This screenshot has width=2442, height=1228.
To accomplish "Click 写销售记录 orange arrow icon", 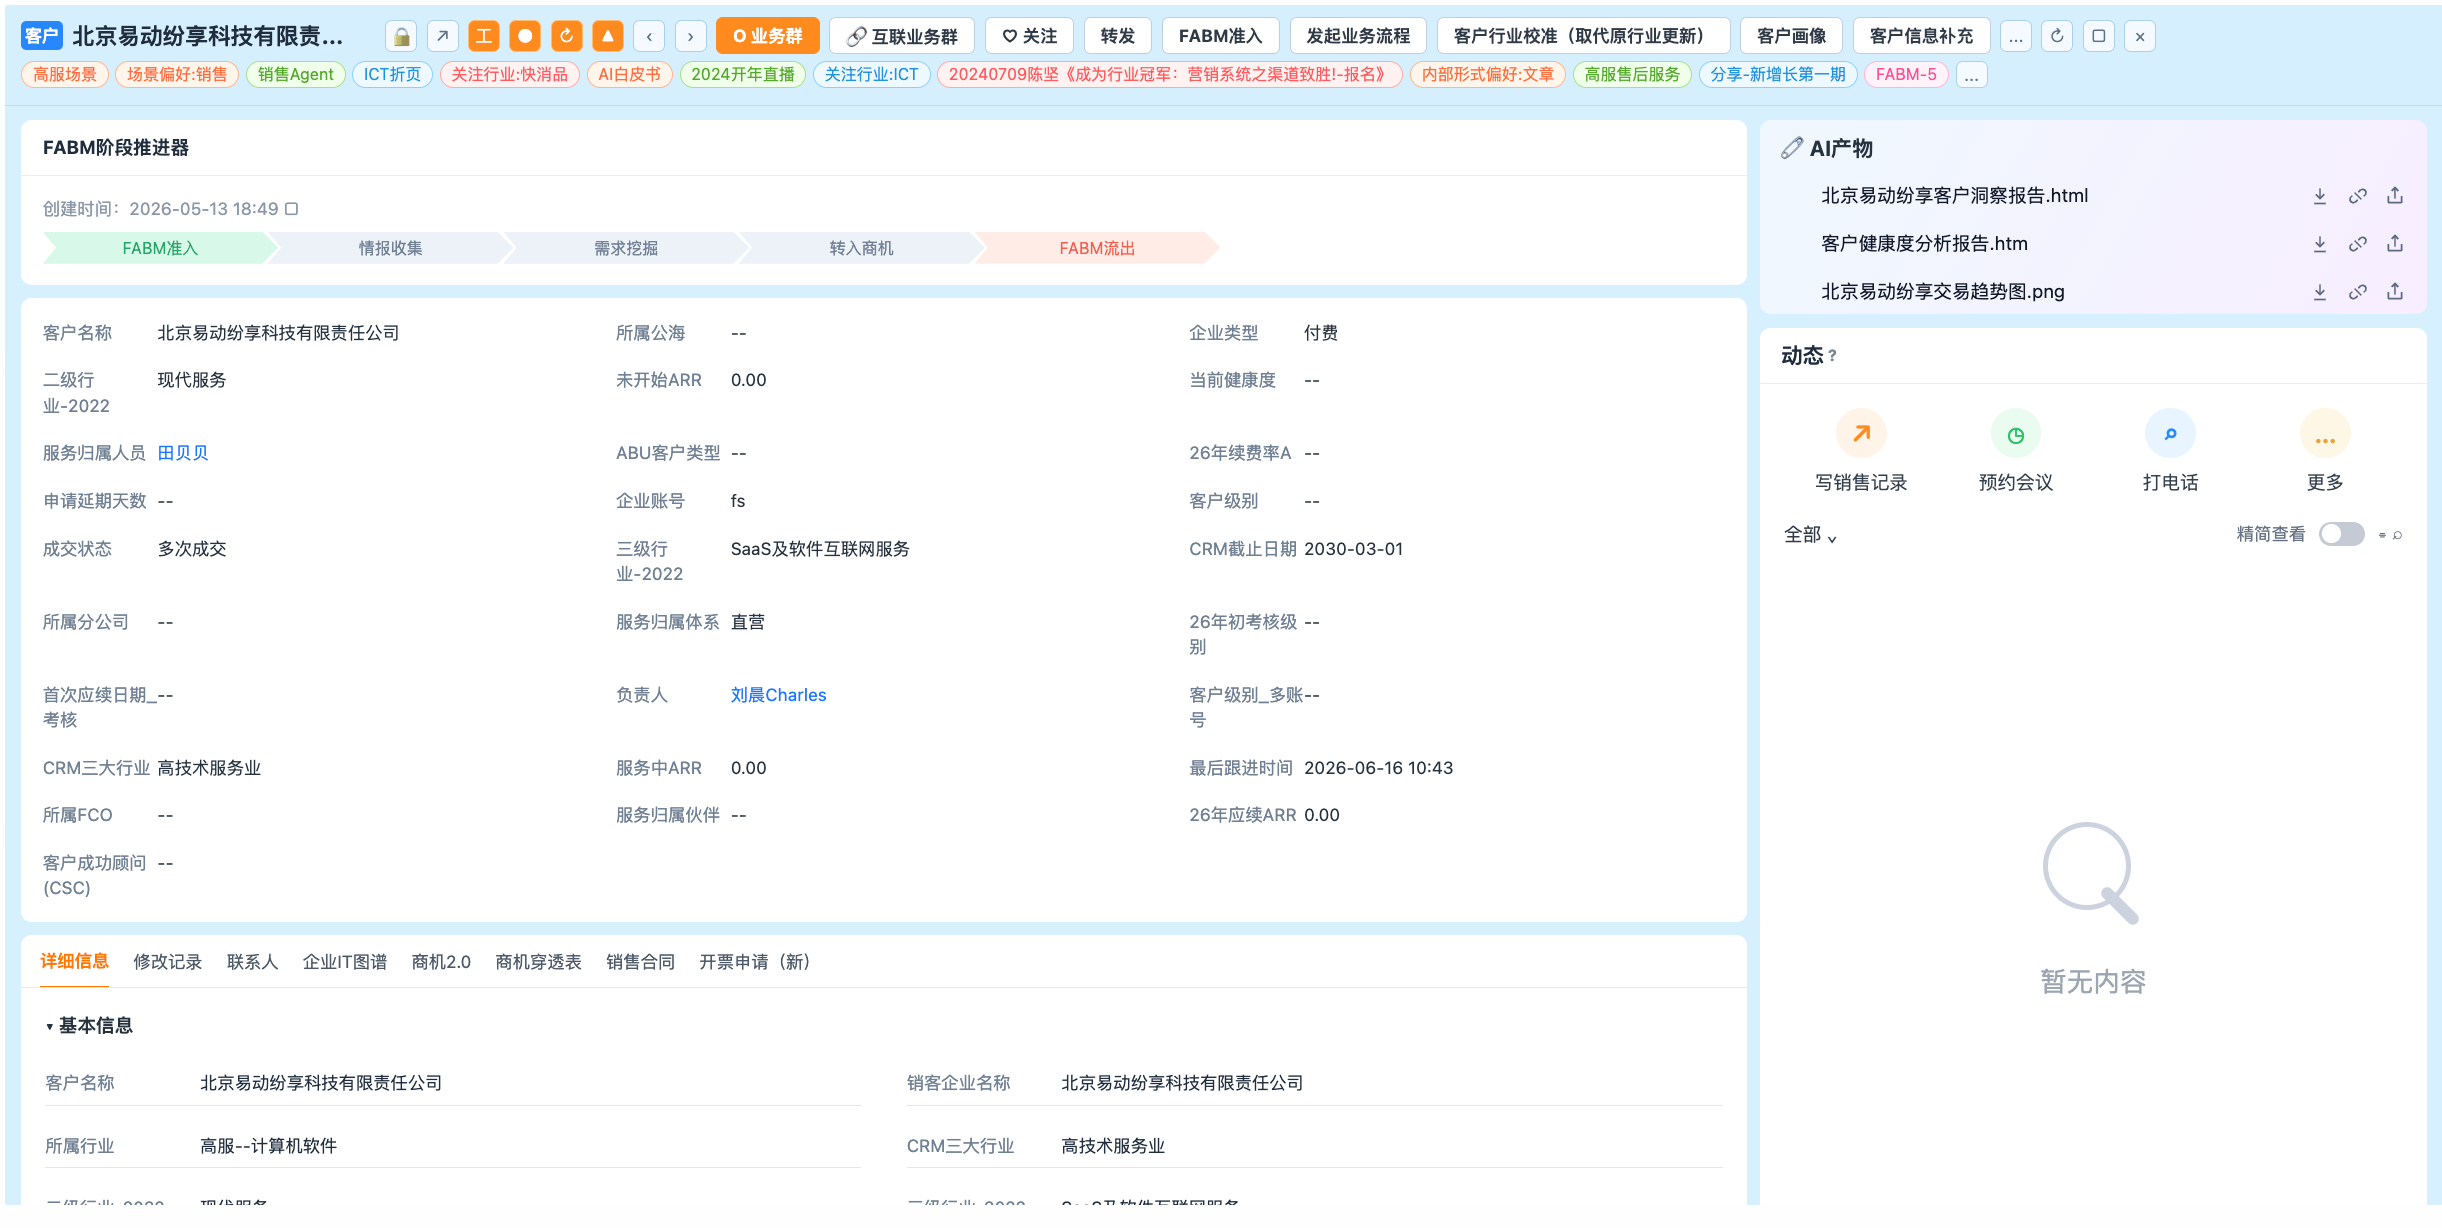I will 1861,434.
